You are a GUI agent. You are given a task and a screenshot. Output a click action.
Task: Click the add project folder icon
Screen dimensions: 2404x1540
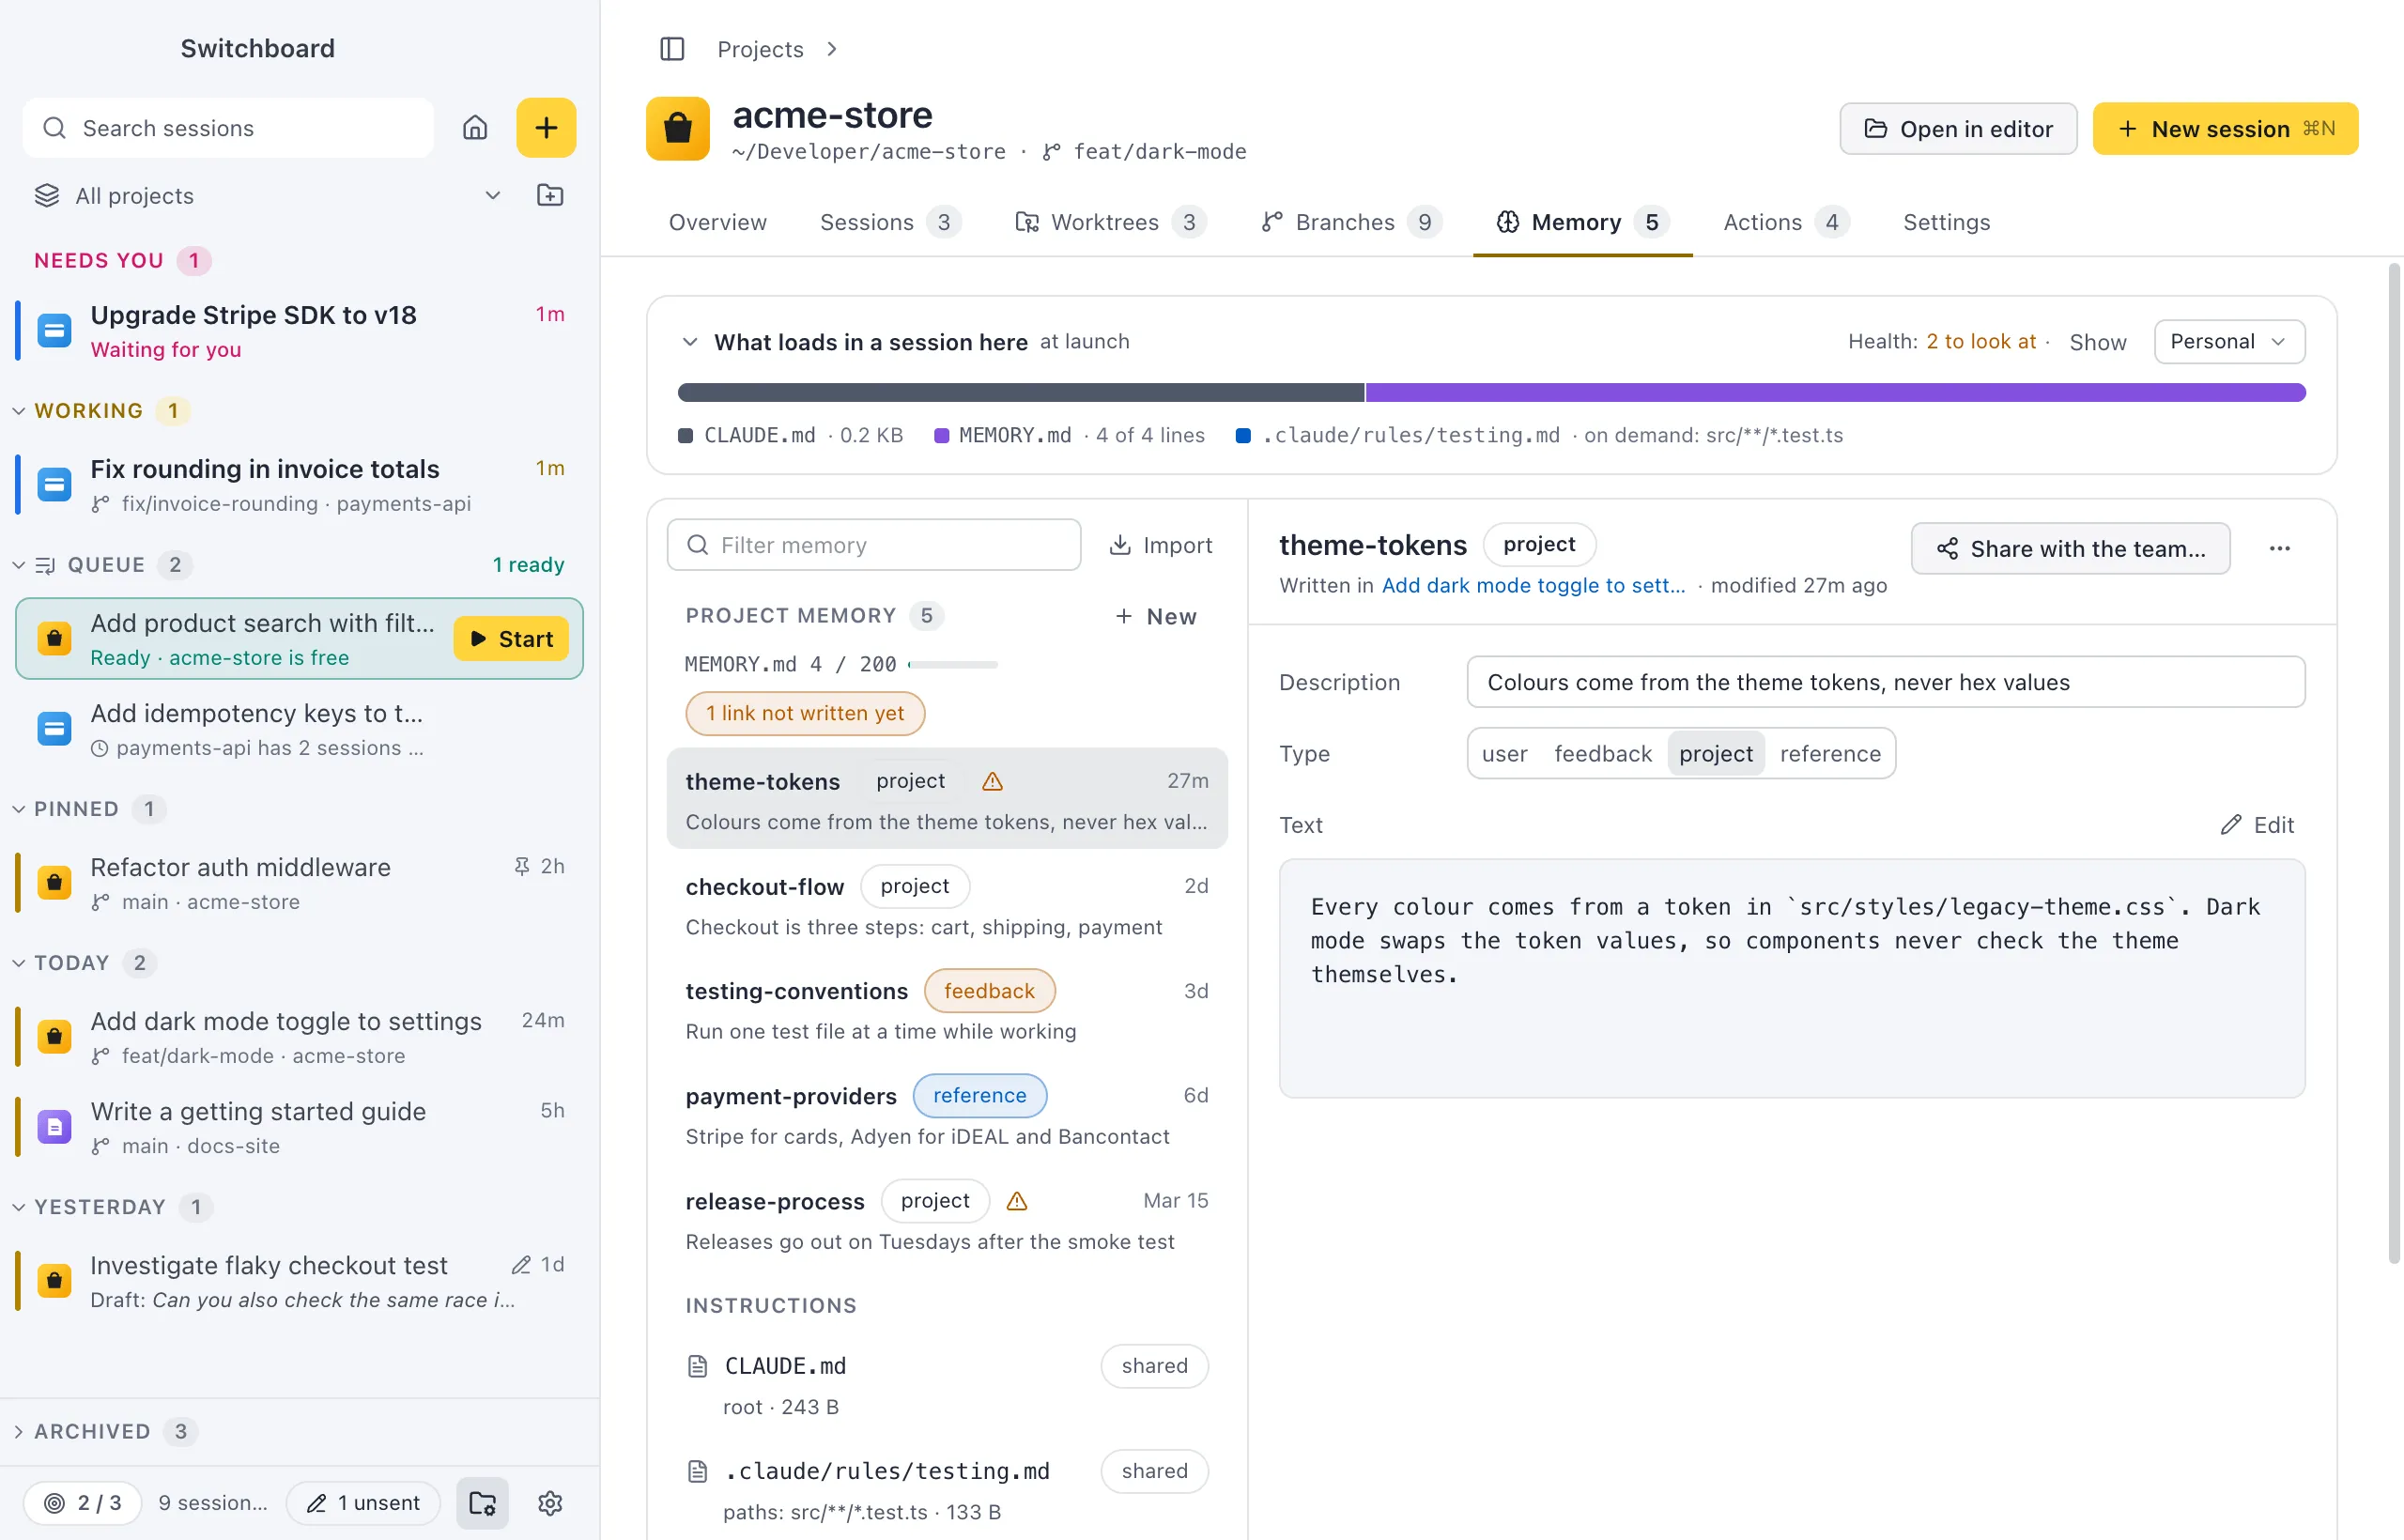point(550,195)
